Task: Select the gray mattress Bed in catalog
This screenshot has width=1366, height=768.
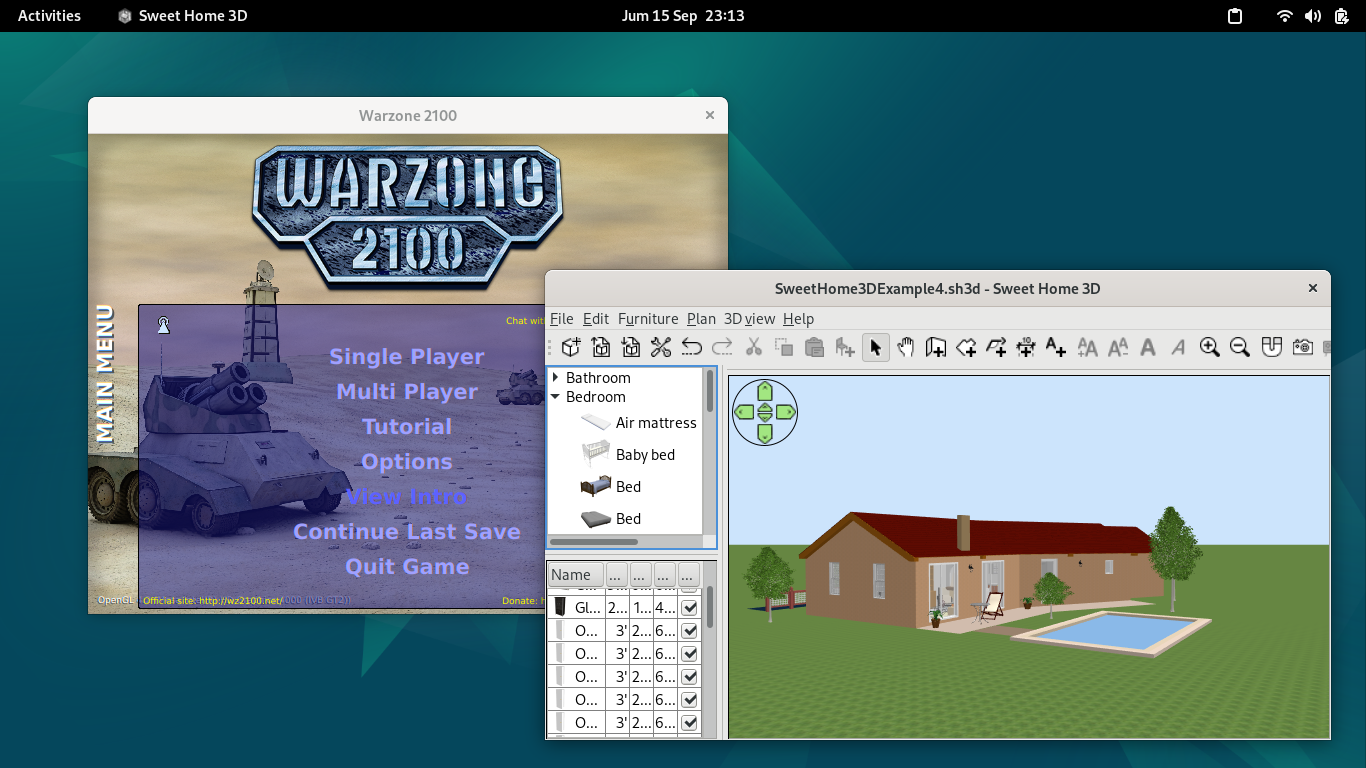Action: click(x=611, y=519)
